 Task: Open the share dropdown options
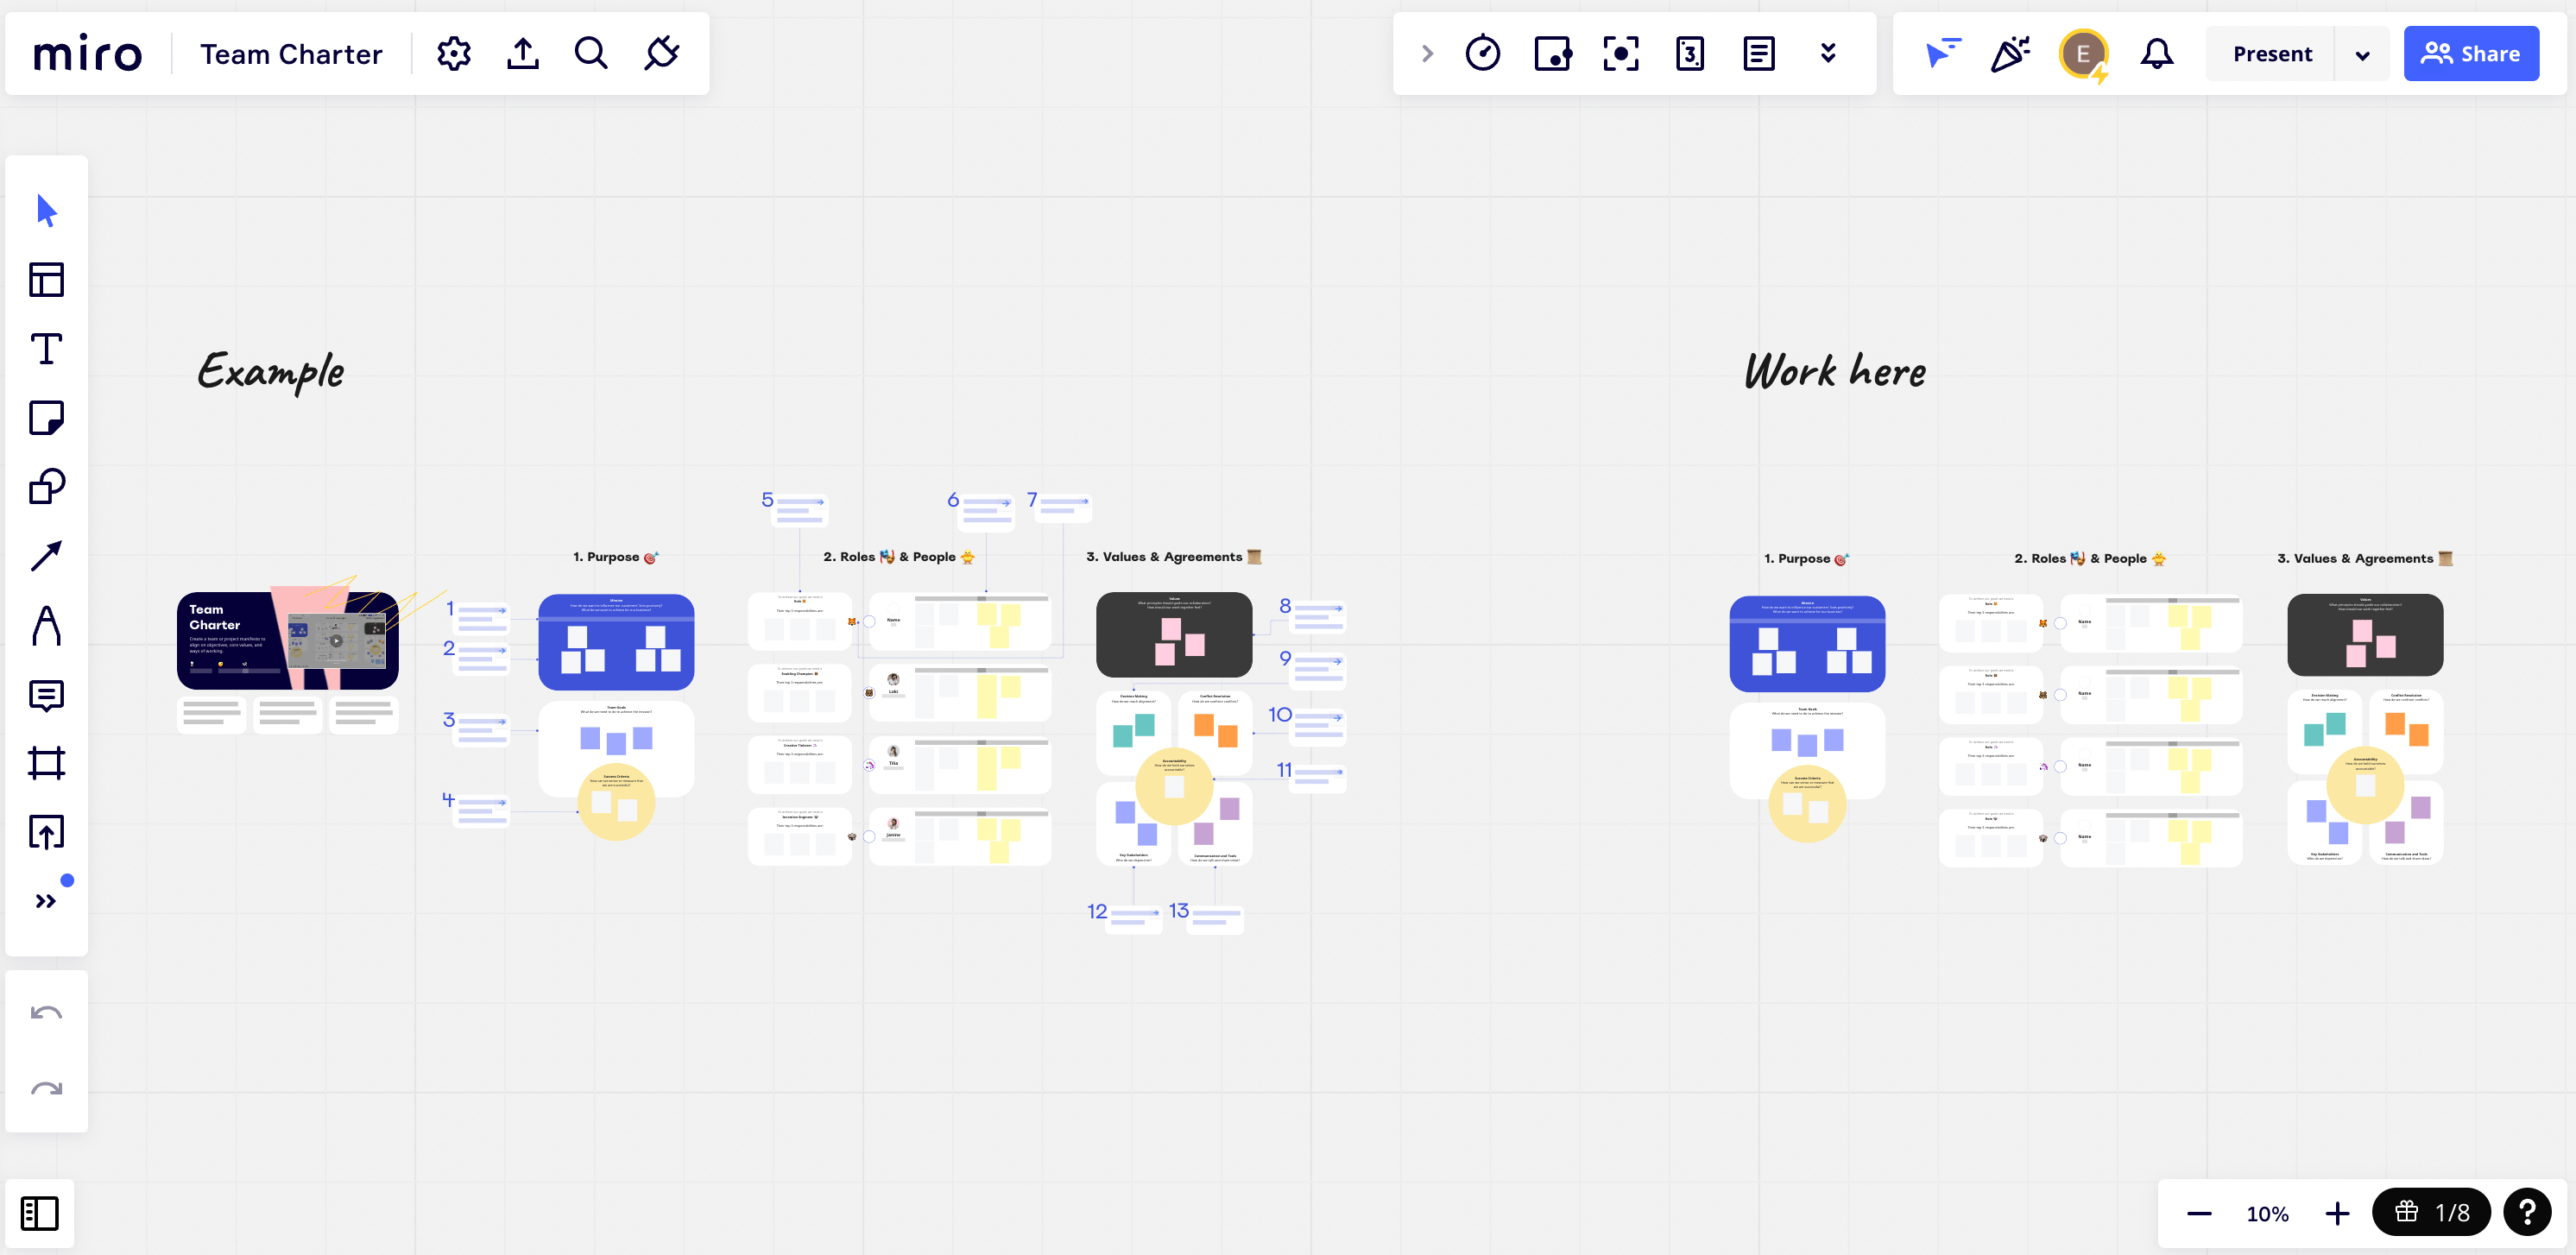point(2472,54)
